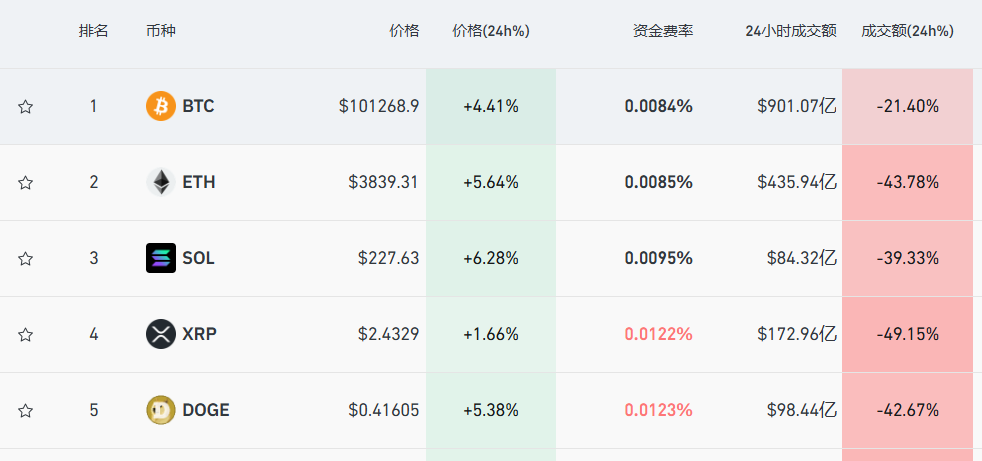Click the XRP coin logo icon
The height and width of the screenshot is (461, 982).
tap(160, 334)
